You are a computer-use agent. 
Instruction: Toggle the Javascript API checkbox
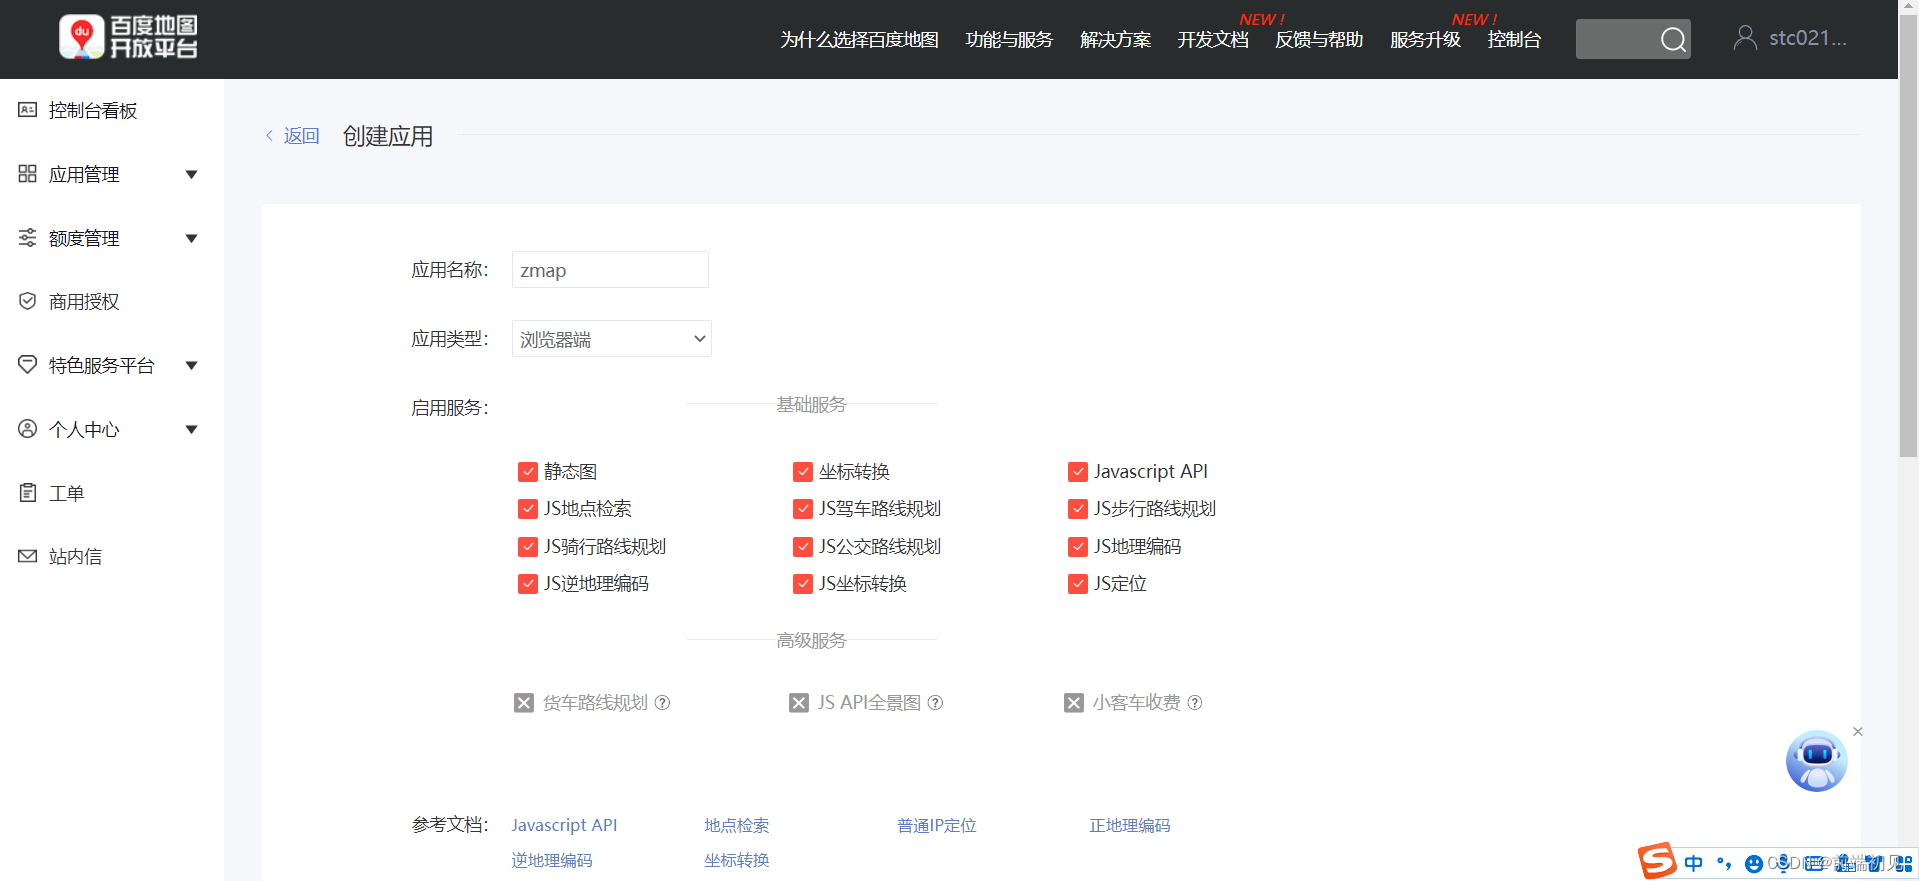click(1078, 472)
